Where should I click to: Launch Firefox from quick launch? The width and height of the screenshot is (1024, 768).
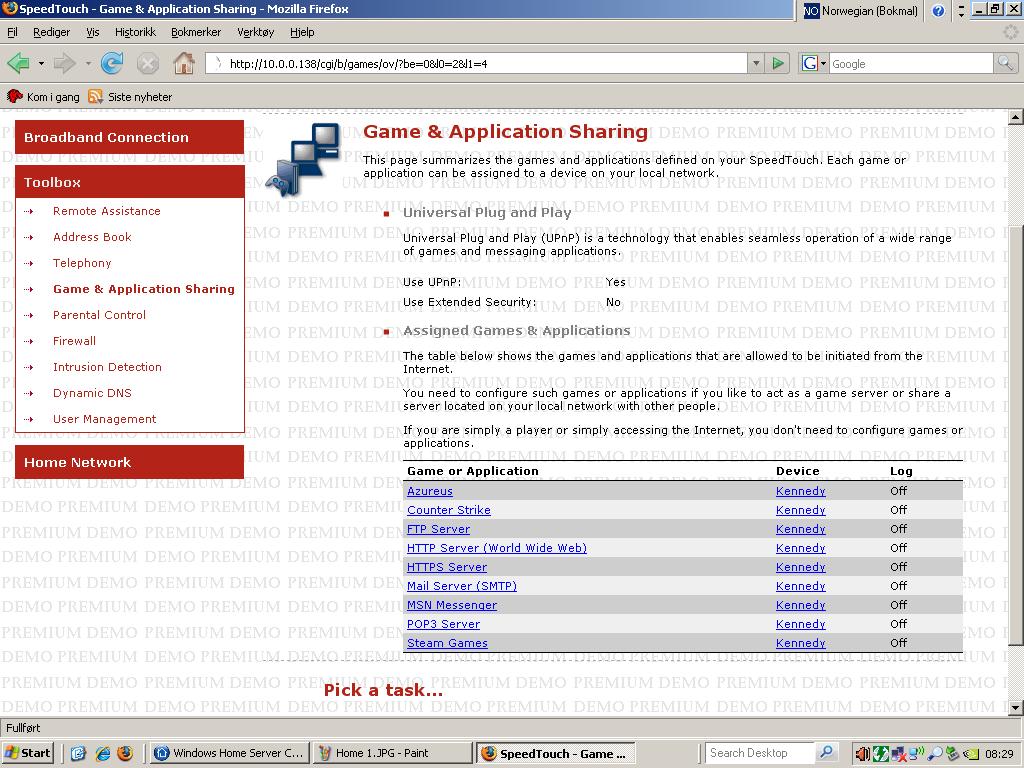coord(125,753)
